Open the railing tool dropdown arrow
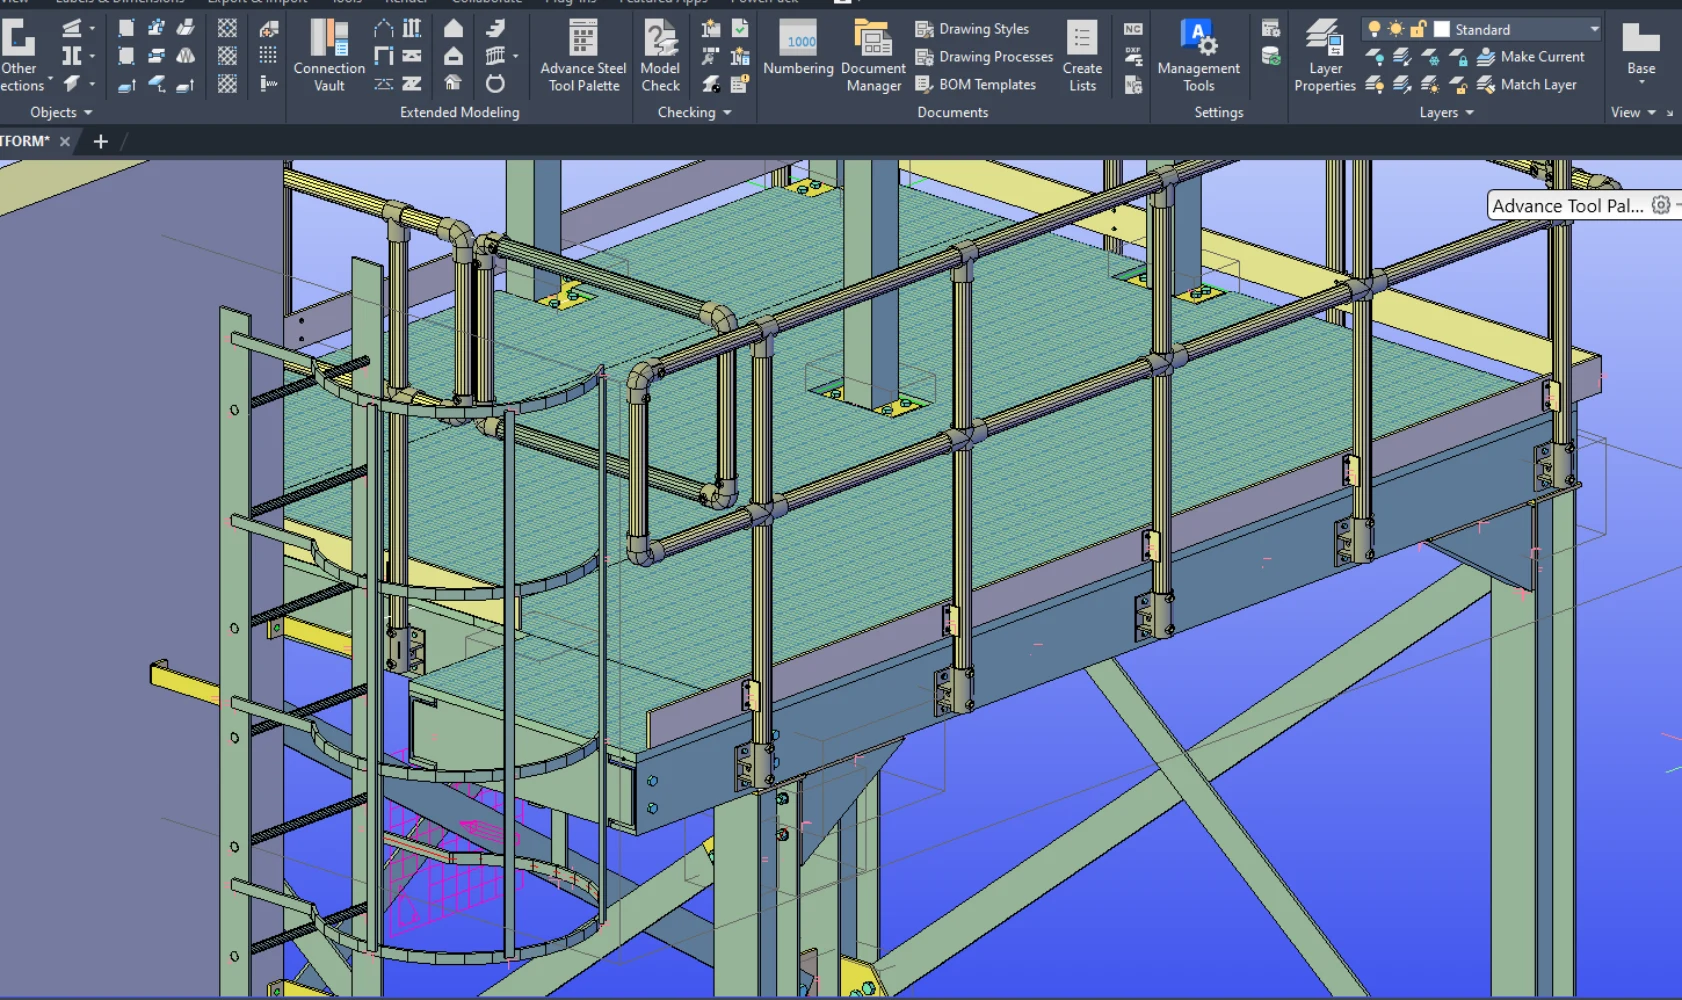Viewport: 1682px width, 1000px height. point(515,55)
